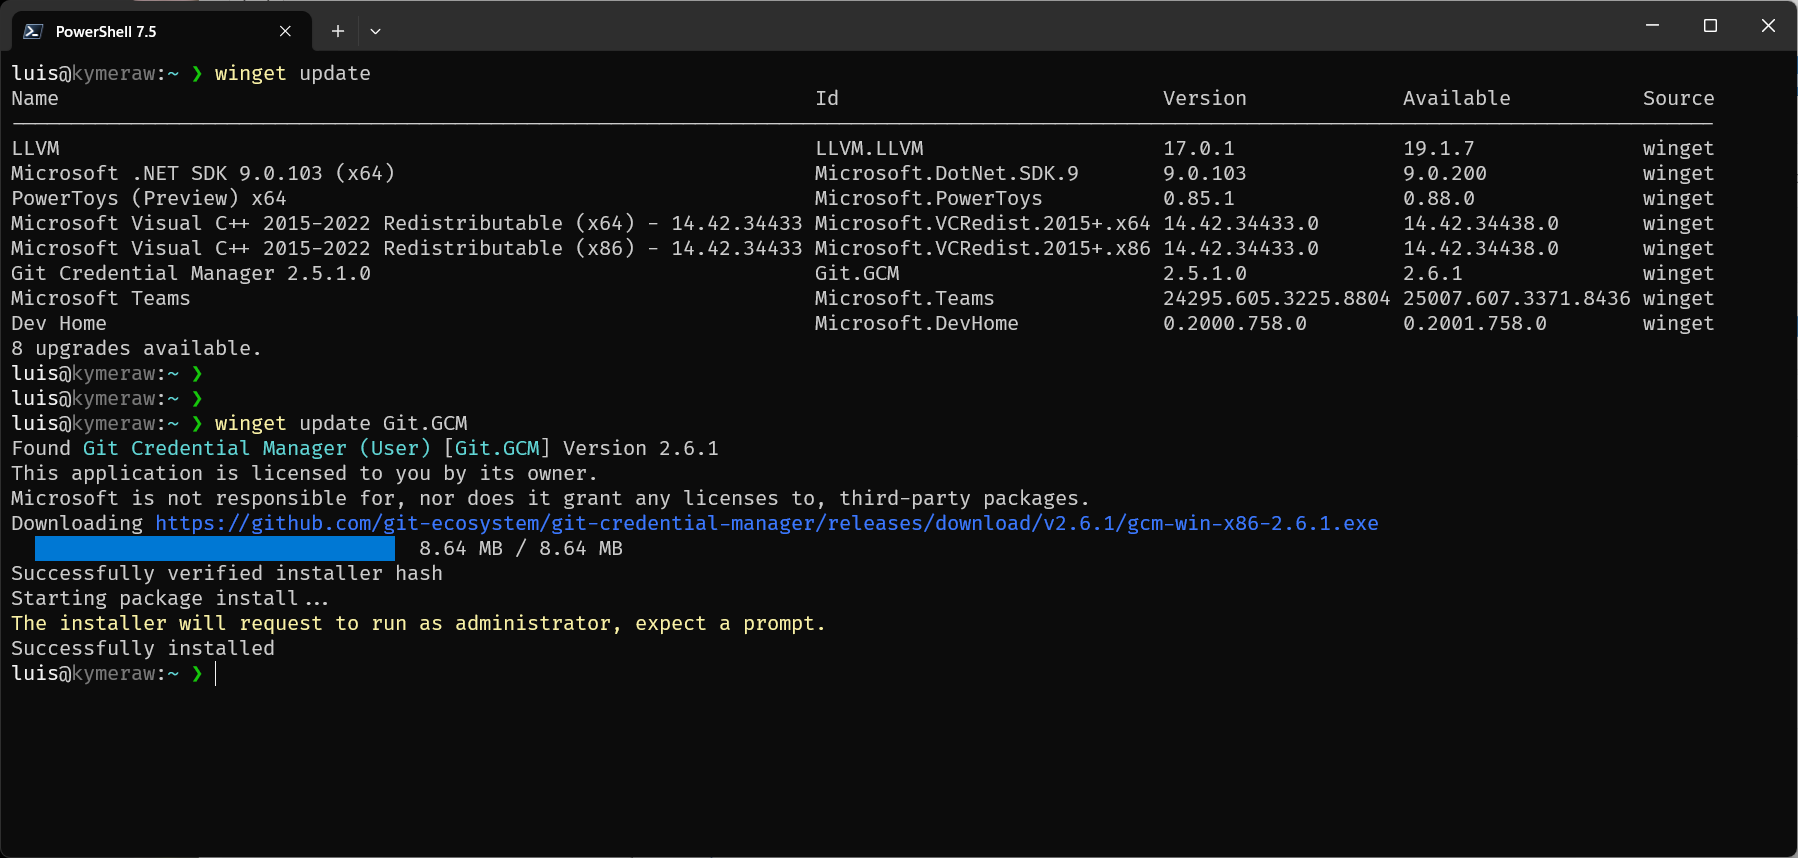Click the Name column header
1798x858 pixels.
35,98
